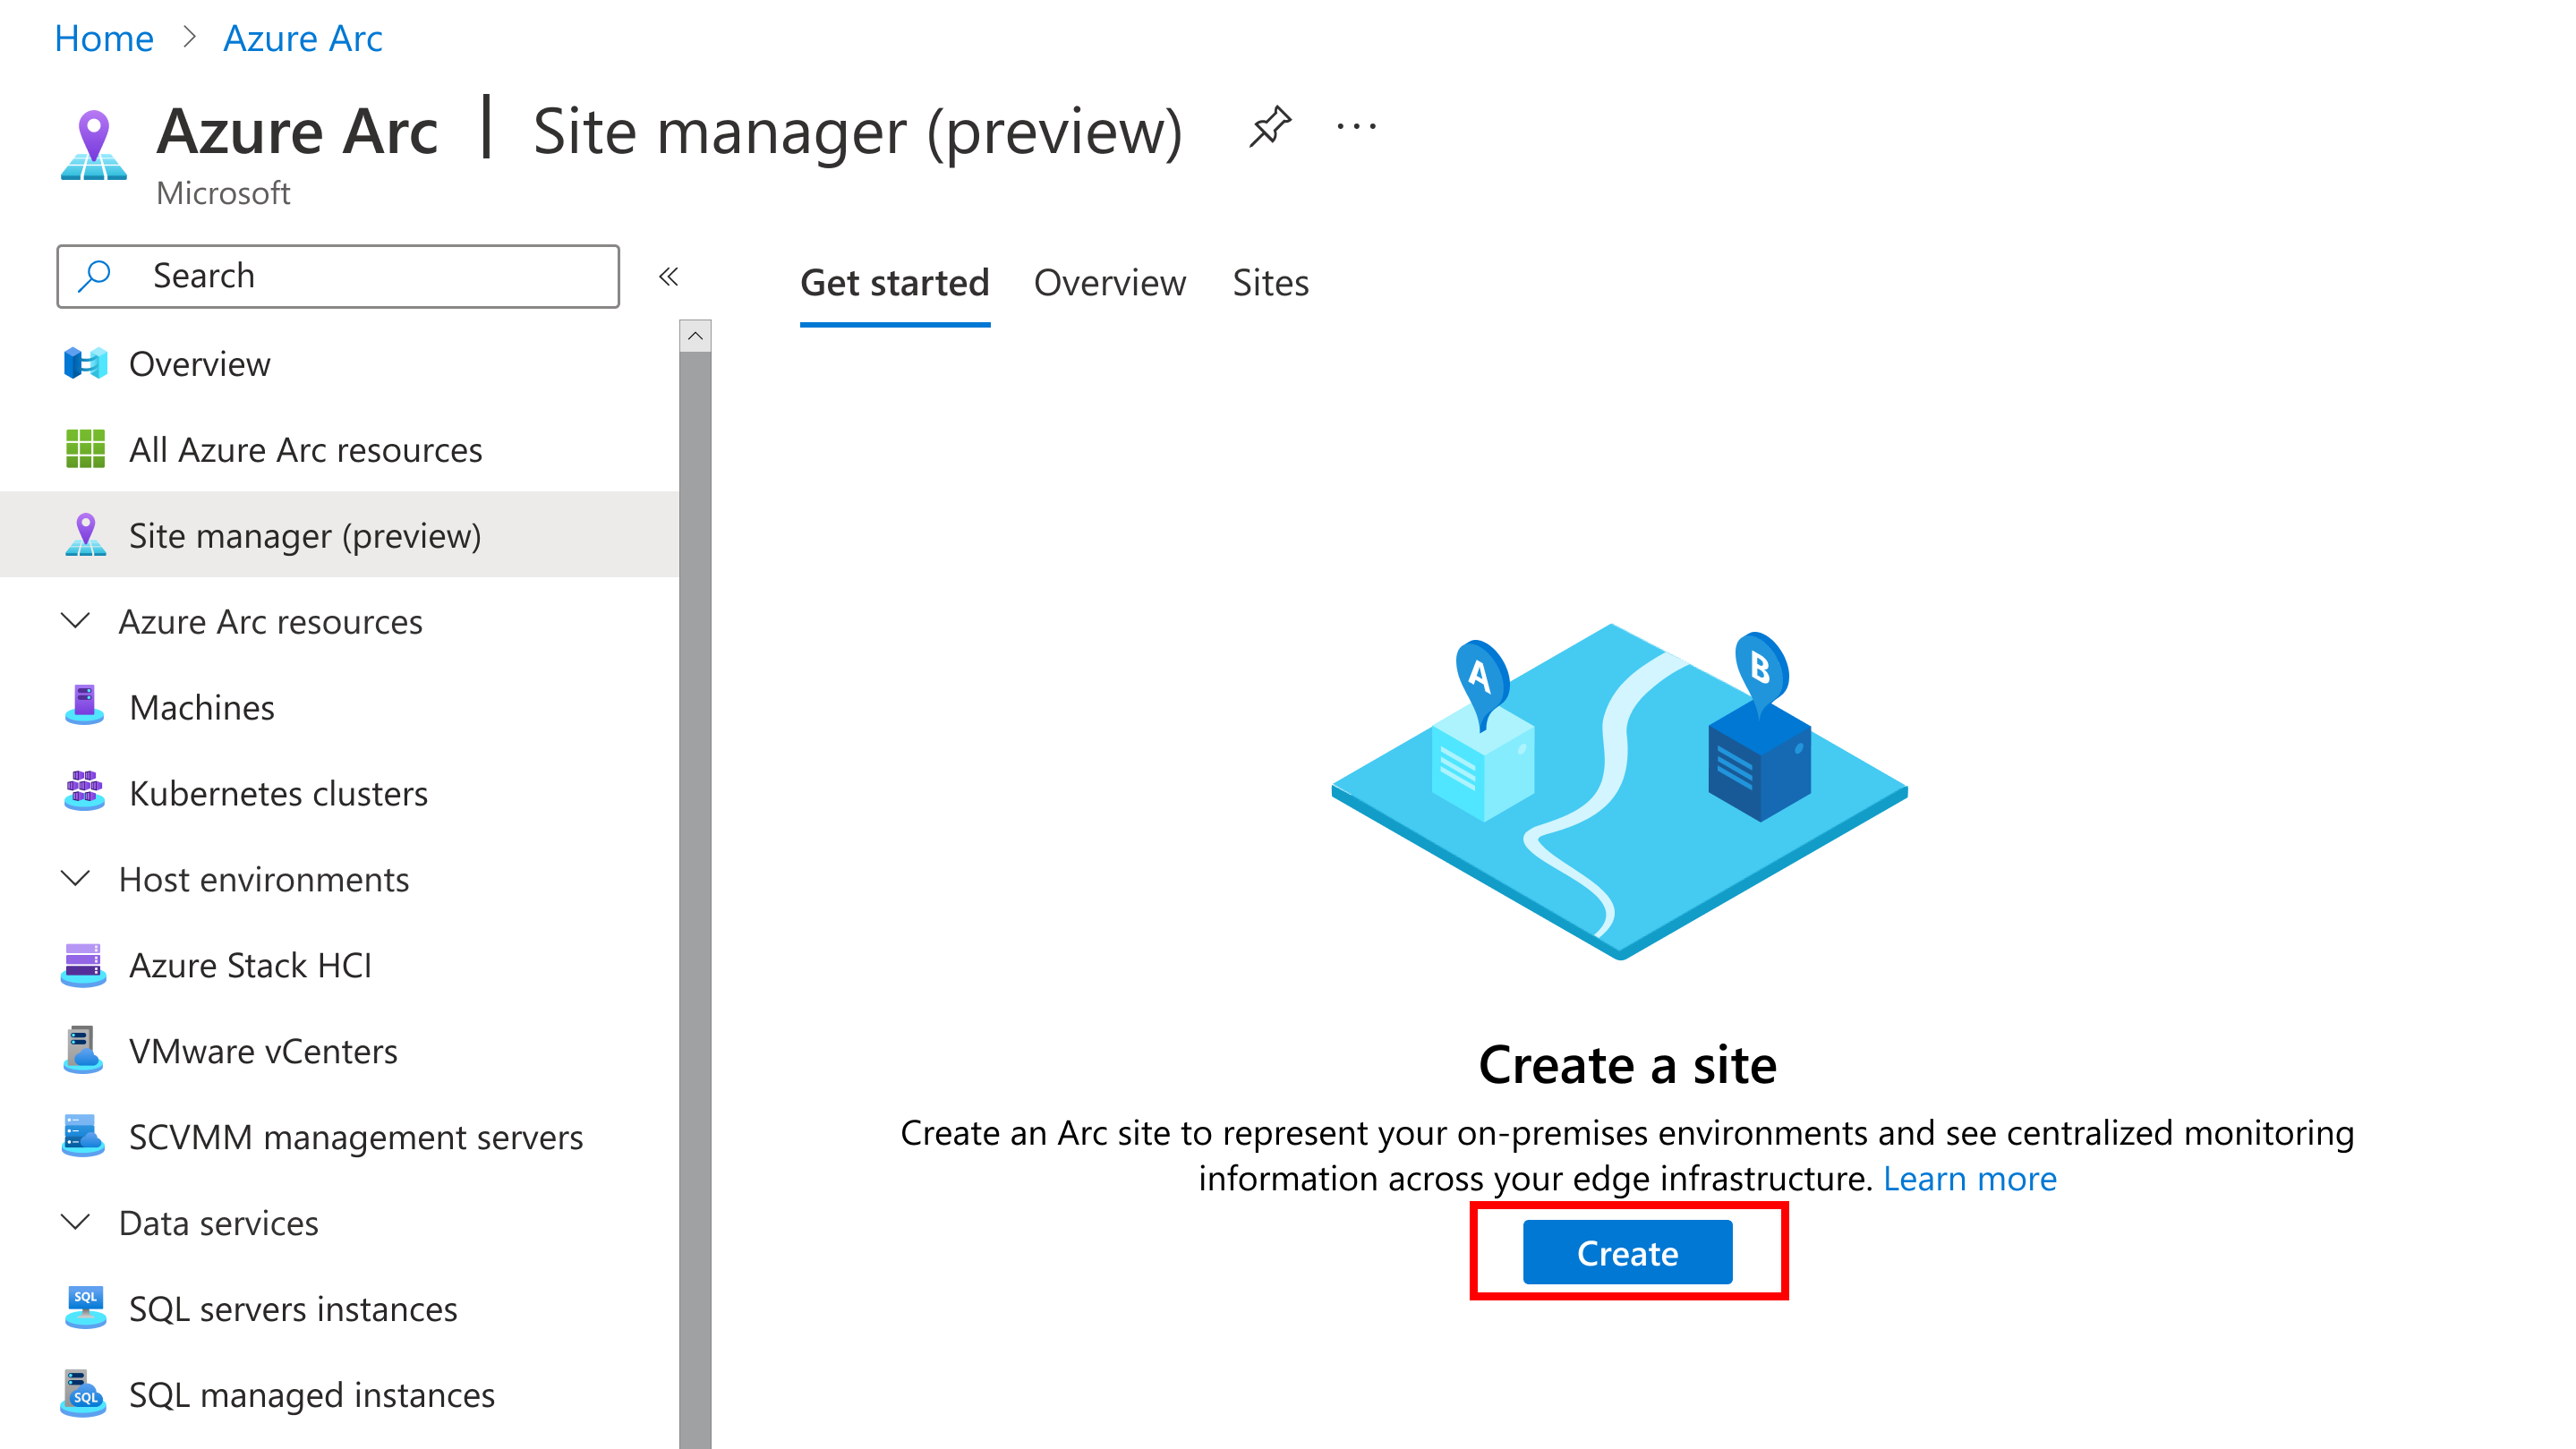Click the Create site button
This screenshot has height=1449, width=2576.
click(x=1628, y=1253)
